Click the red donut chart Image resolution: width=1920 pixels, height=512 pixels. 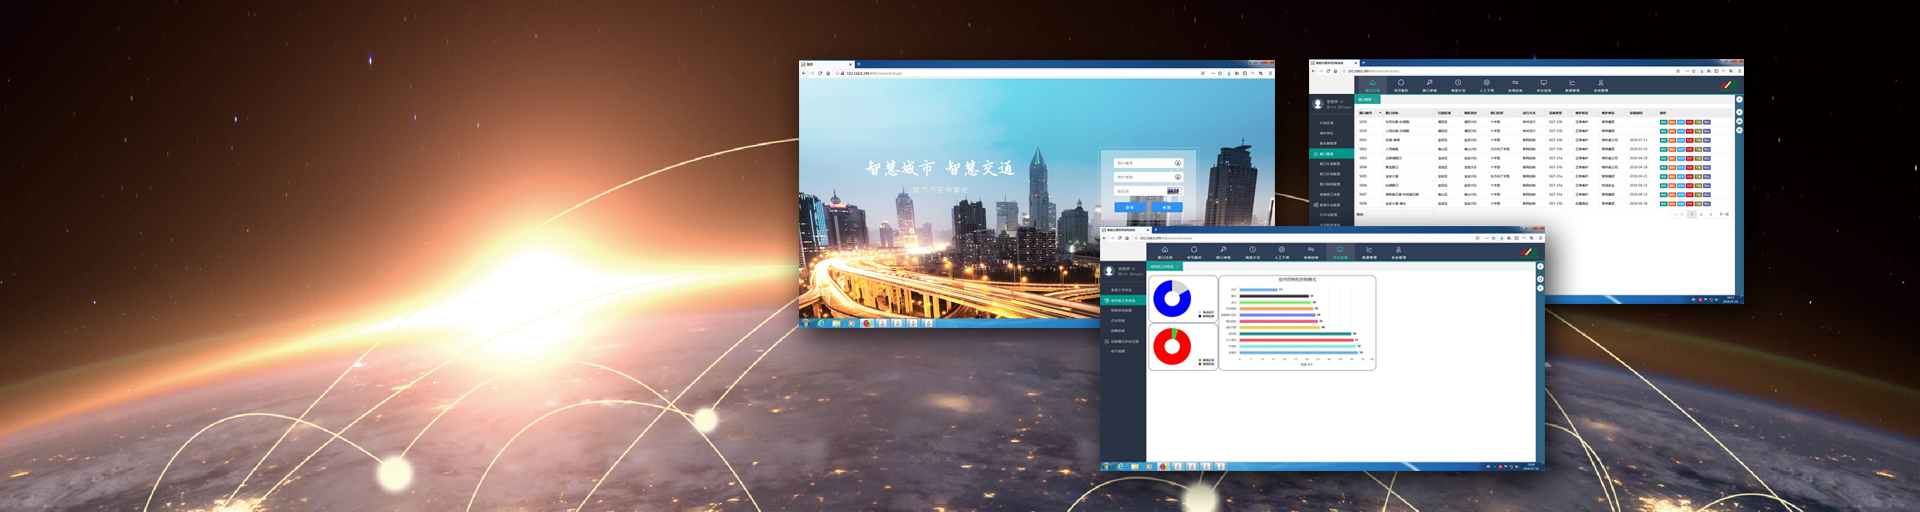(x=1172, y=346)
